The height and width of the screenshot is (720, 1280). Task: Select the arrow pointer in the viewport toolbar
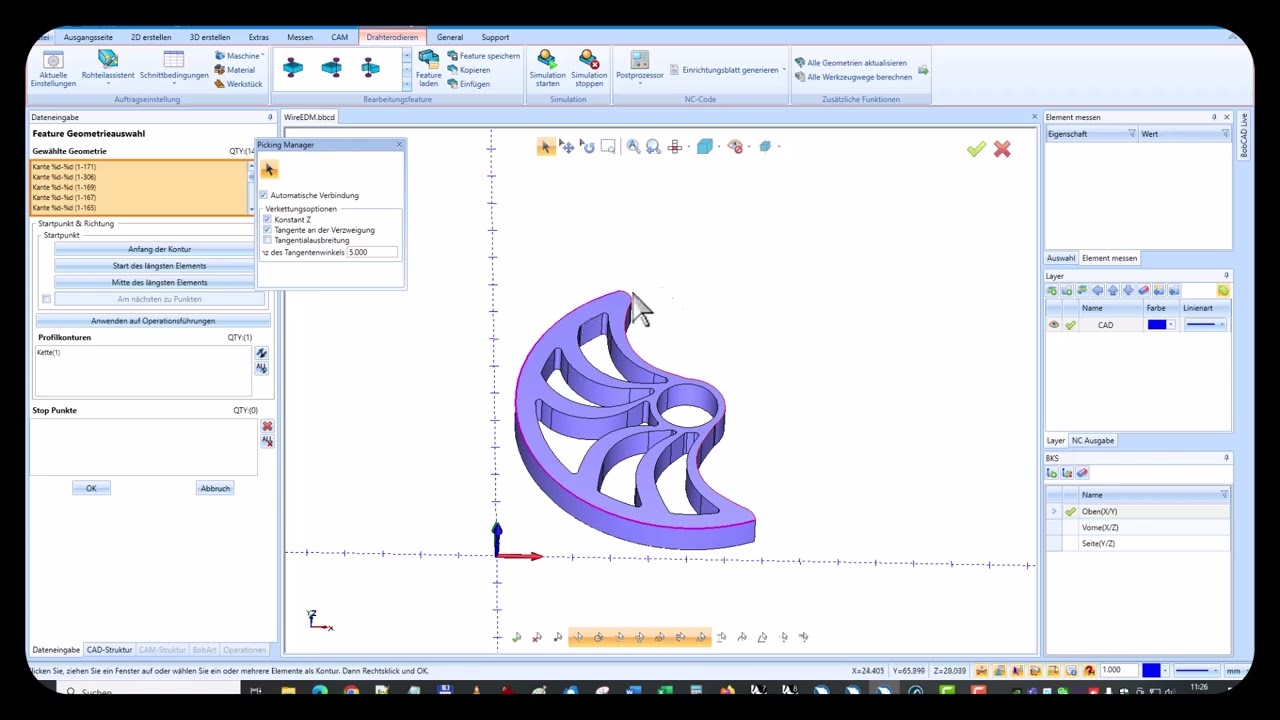tap(545, 147)
